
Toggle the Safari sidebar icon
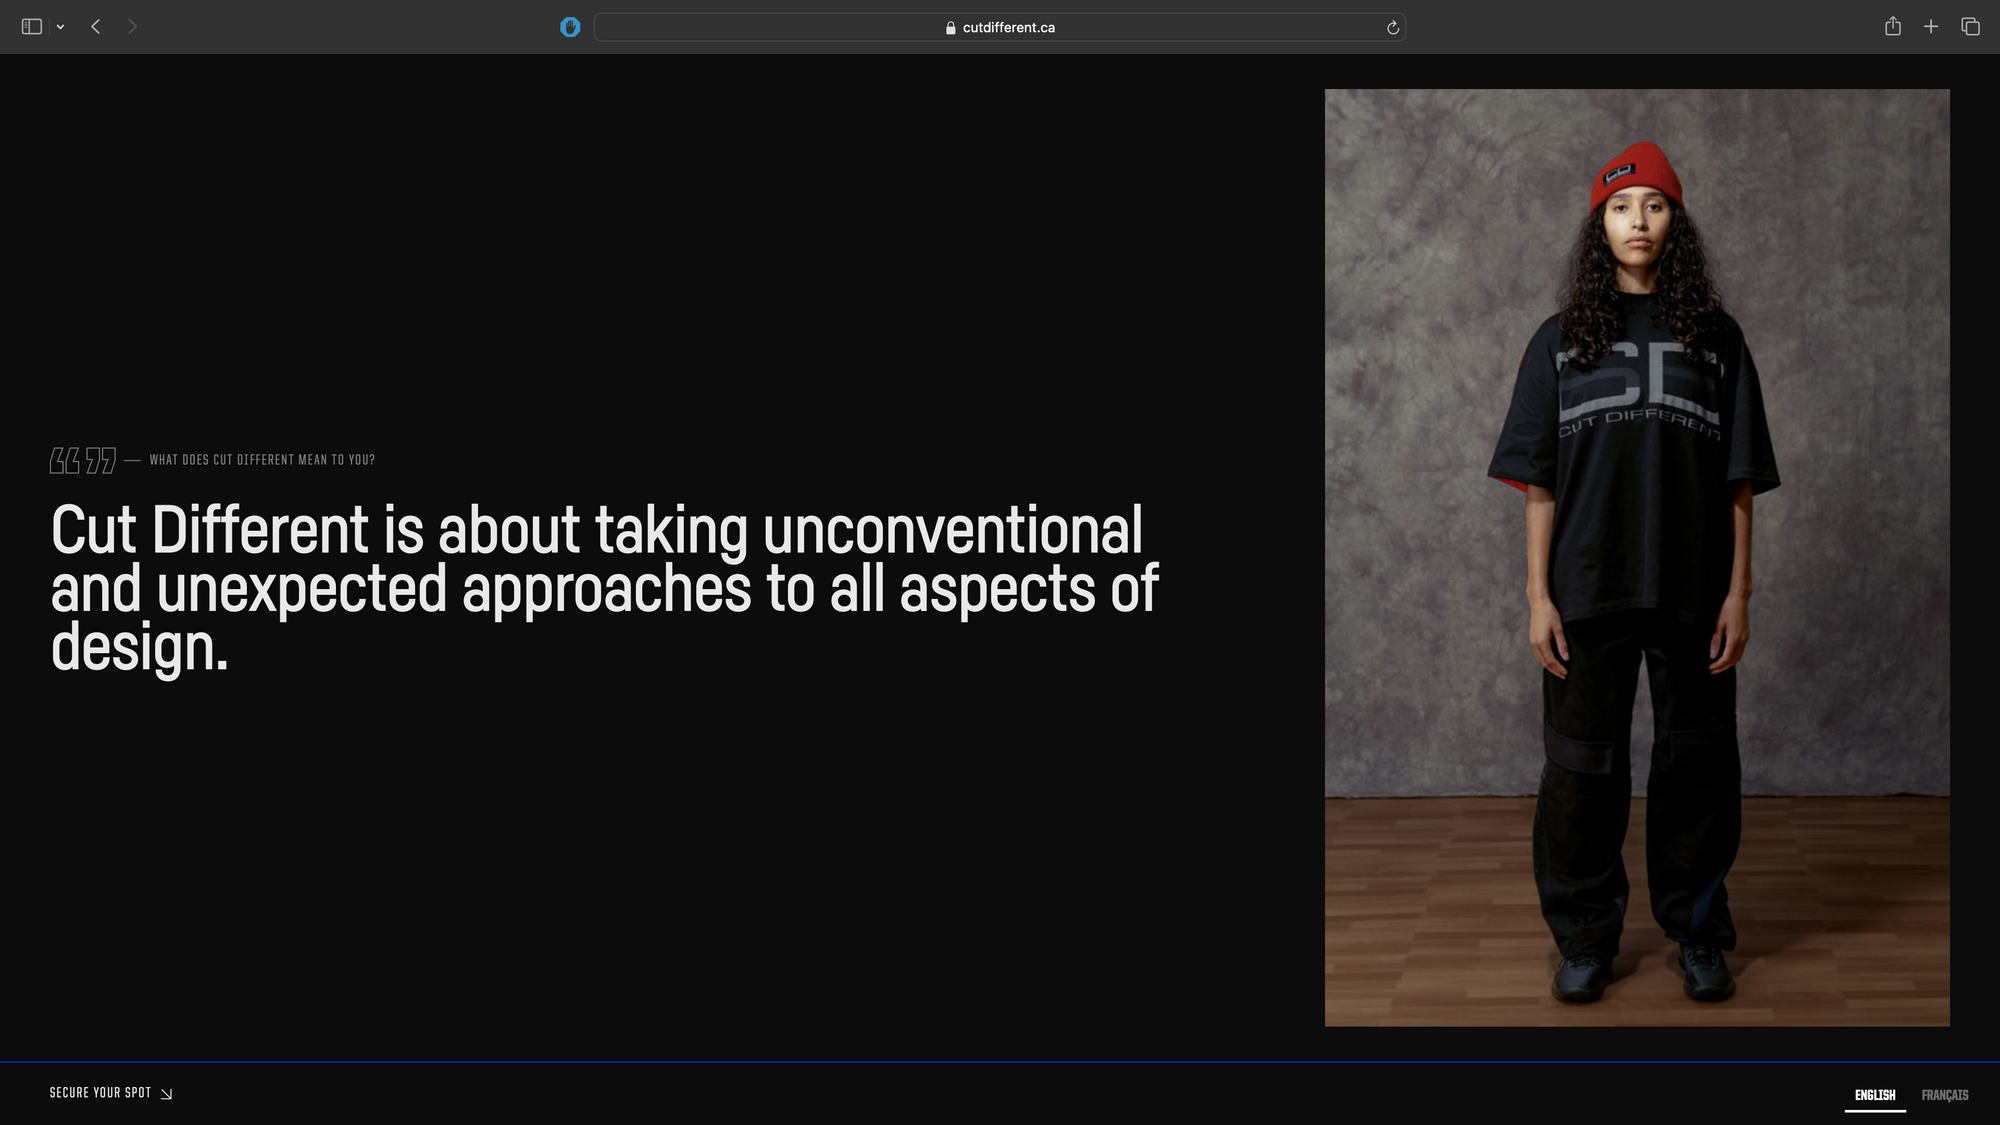(32, 27)
